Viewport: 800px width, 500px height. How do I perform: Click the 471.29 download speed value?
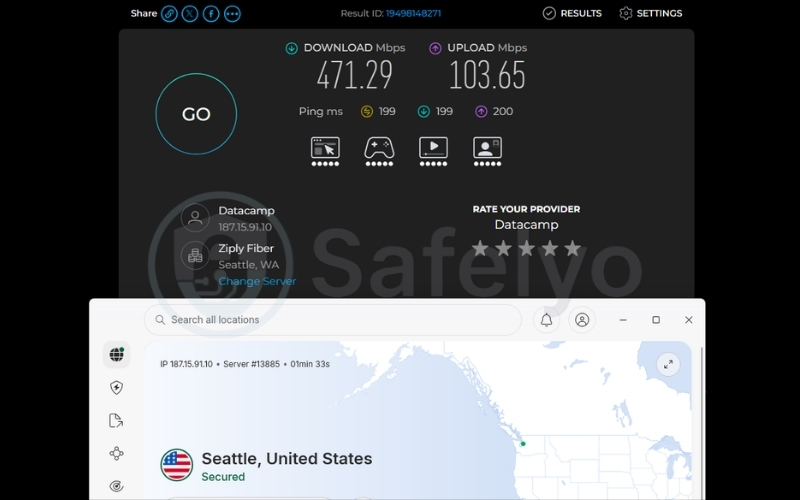coord(355,76)
